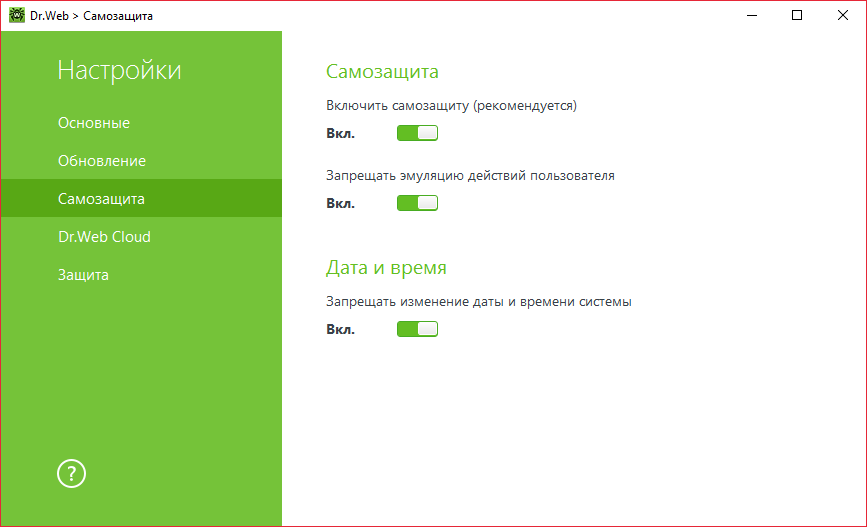
Task: Disable the user action emulation blocking toggle
Action: point(417,203)
